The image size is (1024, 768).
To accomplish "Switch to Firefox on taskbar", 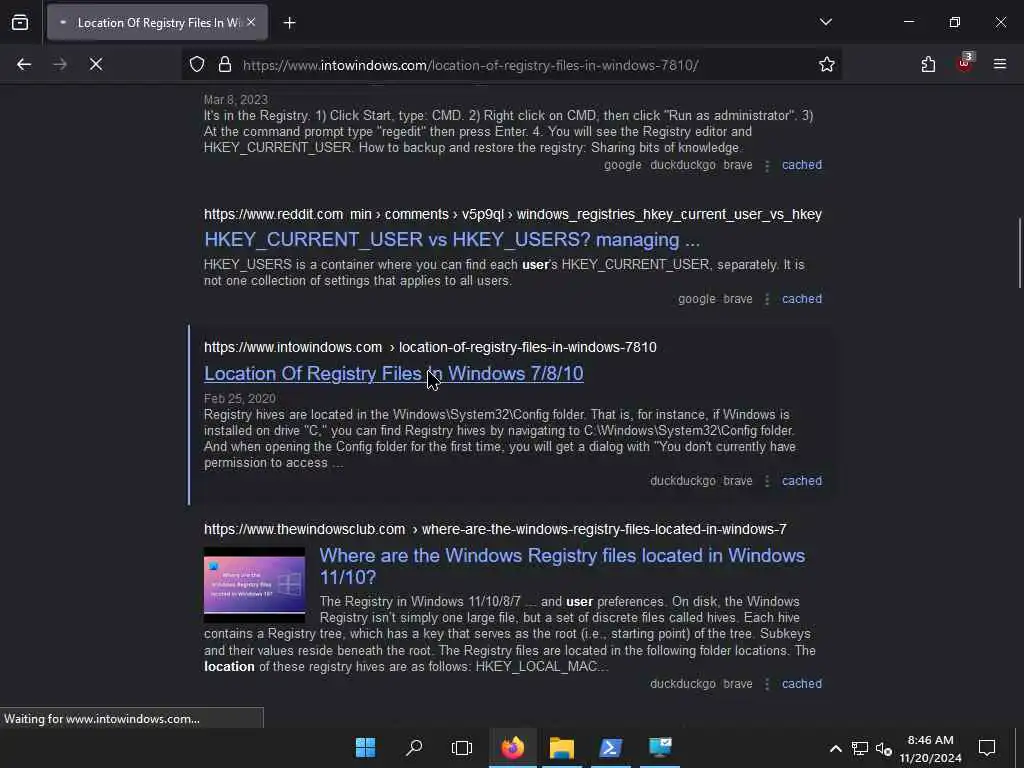I will coord(513,747).
